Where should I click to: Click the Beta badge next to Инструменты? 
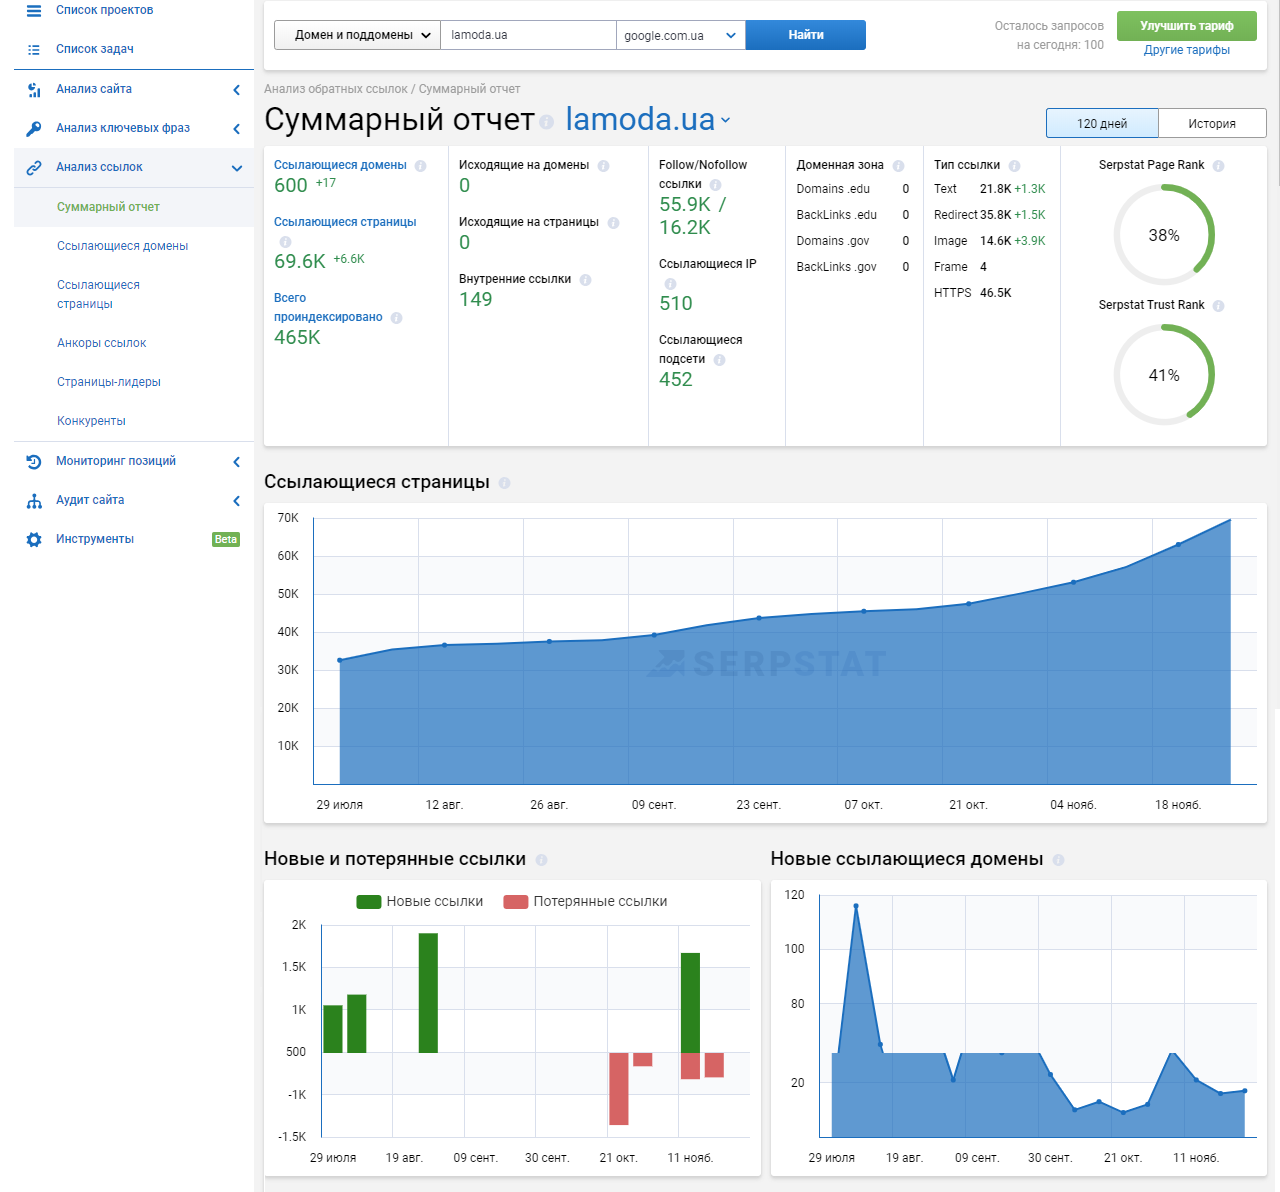click(x=226, y=539)
